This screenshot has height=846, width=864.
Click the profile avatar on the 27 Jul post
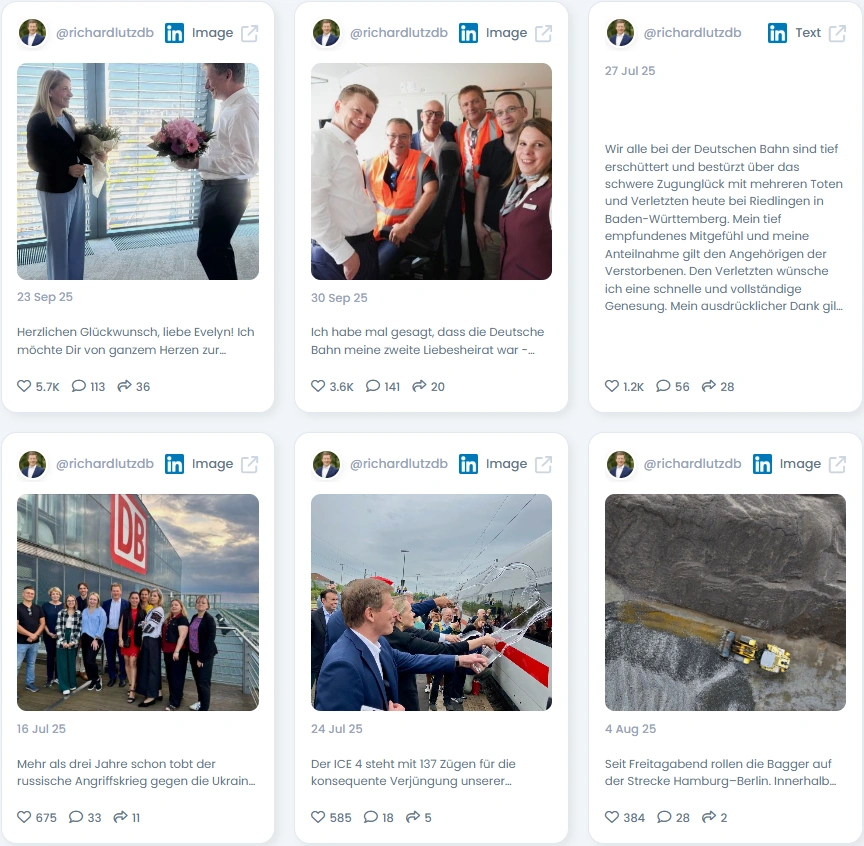coord(620,33)
